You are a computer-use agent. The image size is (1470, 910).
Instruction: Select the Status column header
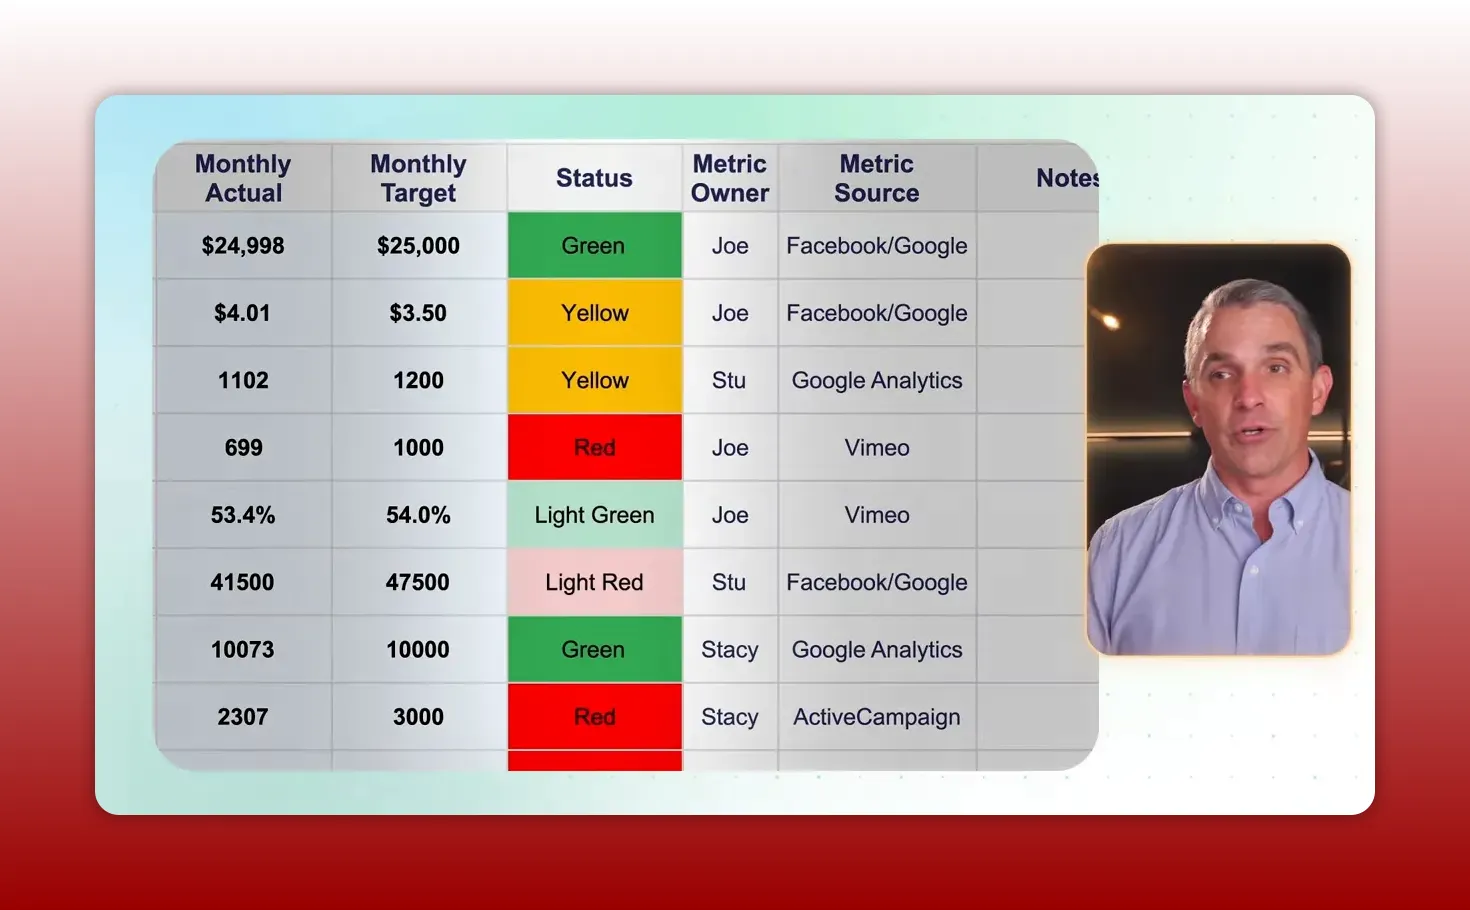[594, 177]
